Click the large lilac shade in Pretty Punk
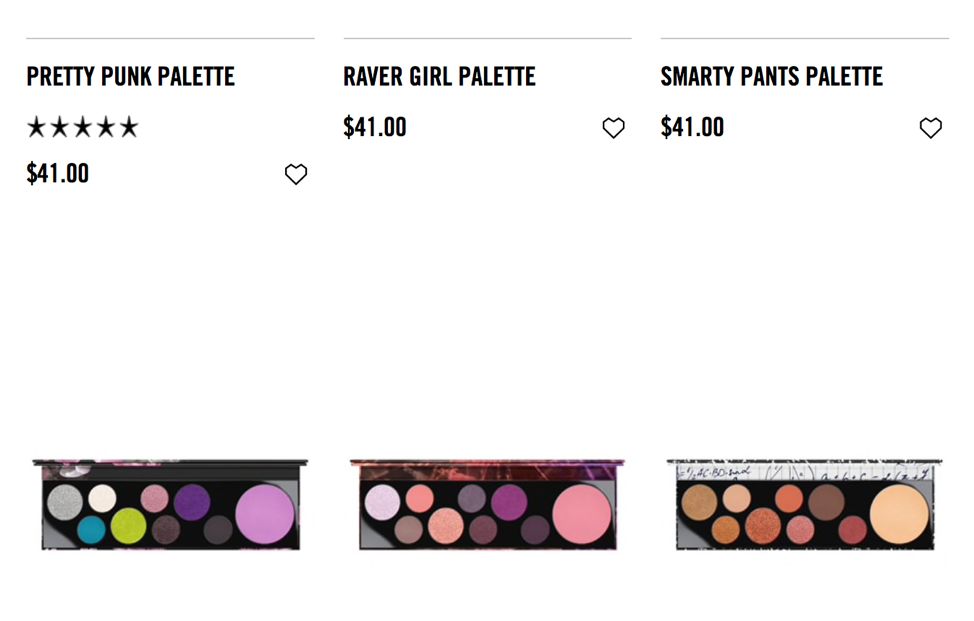 tap(265, 513)
